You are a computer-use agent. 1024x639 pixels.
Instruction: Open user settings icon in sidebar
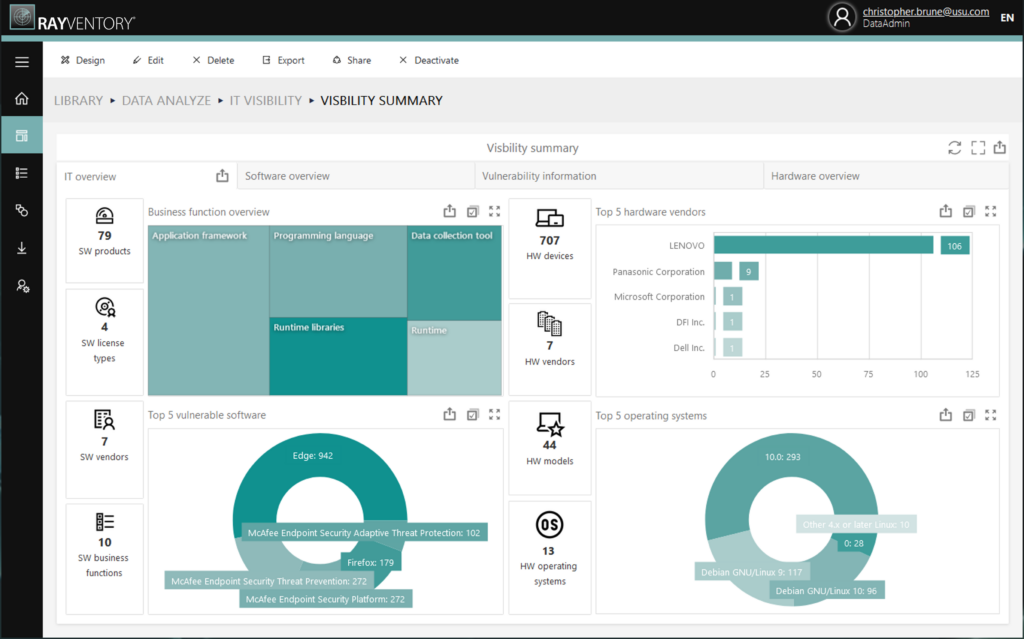(x=21, y=286)
